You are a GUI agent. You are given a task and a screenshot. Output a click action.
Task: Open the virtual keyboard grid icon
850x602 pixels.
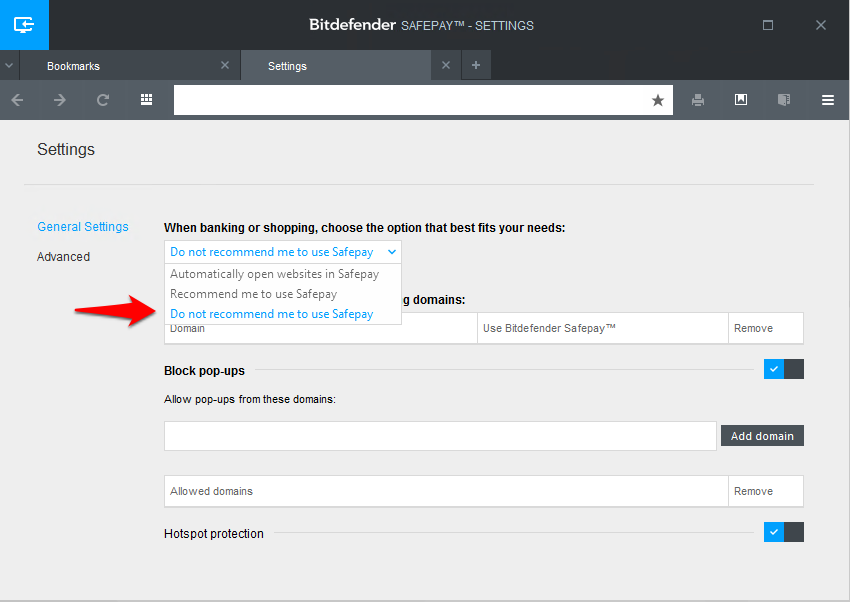[x=146, y=99]
